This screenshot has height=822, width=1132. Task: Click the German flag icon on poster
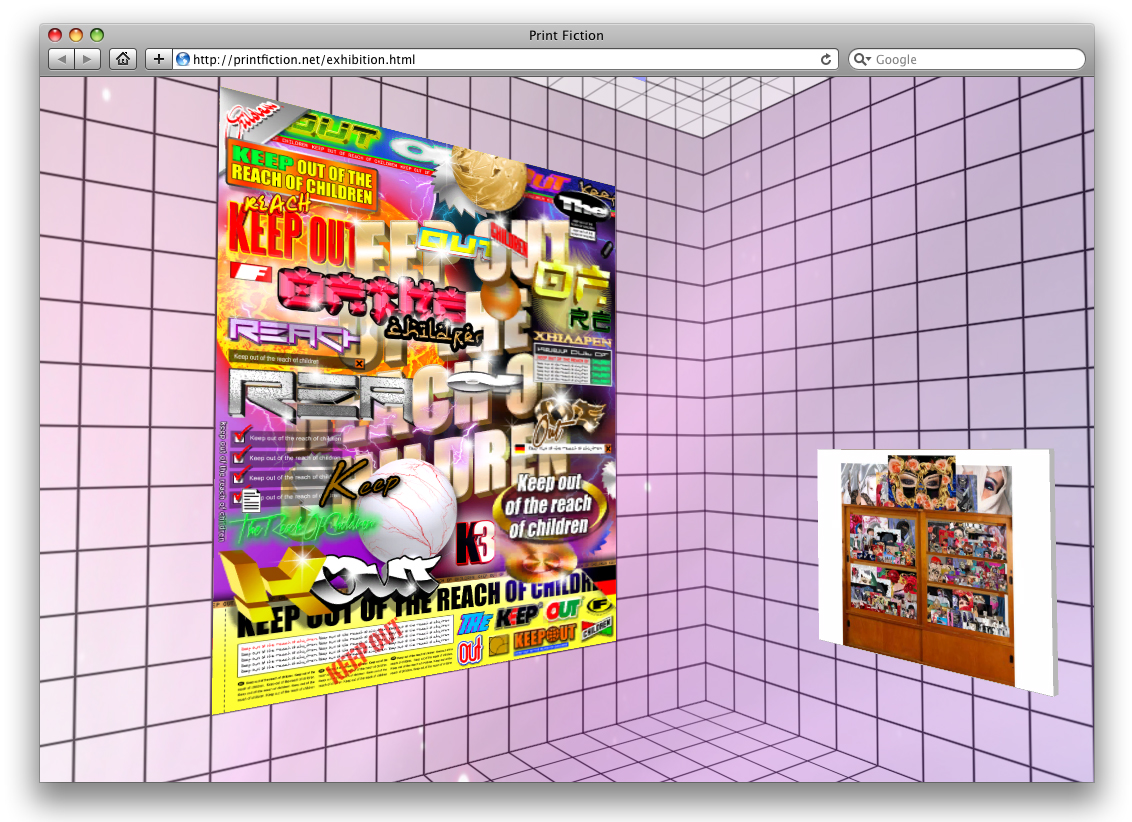pos(519,448)
